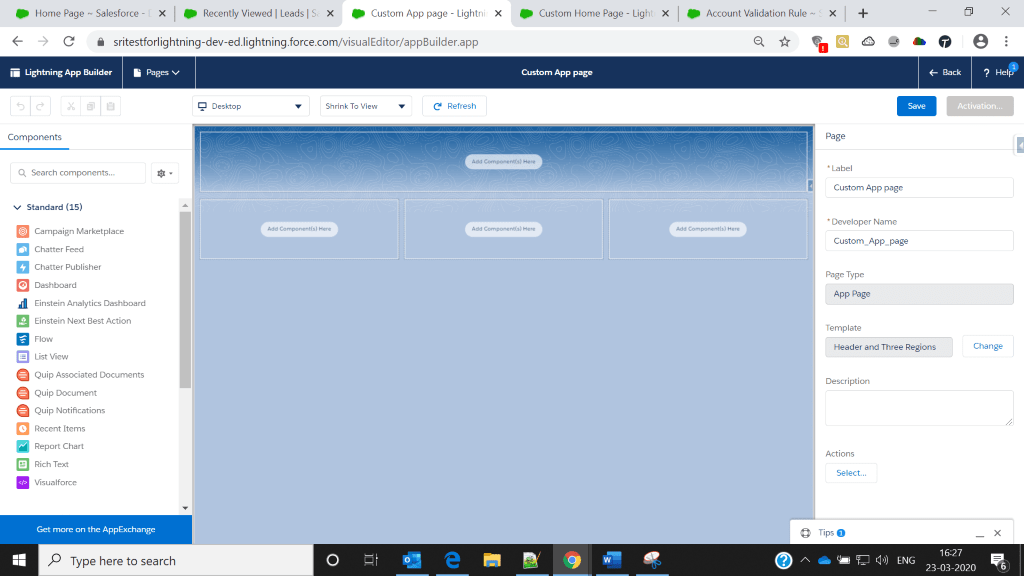Open the component settings gear menu
This screenshot has width=1024, height=576.
(164, 173)
